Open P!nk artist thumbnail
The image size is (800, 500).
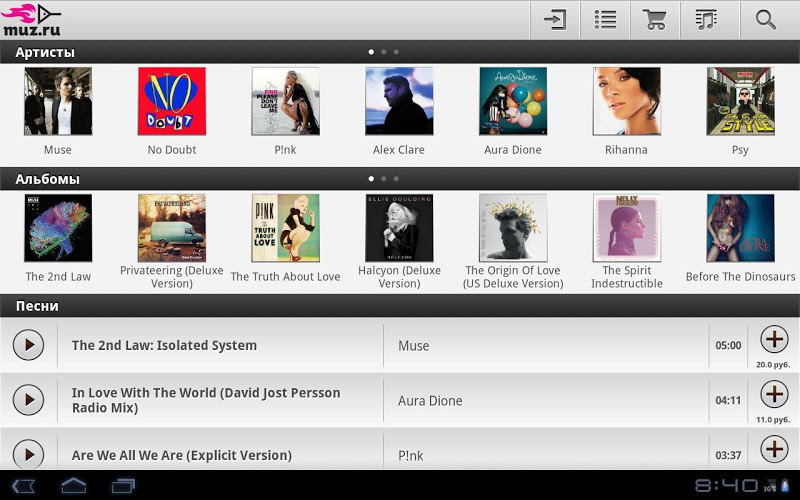pyautogui.click(x=286, y=101)
